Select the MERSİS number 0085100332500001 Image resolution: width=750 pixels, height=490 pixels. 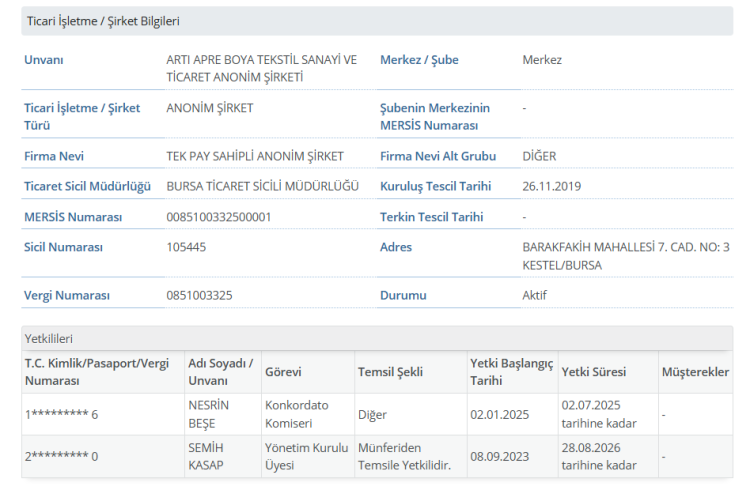click(x=218, y=217)
